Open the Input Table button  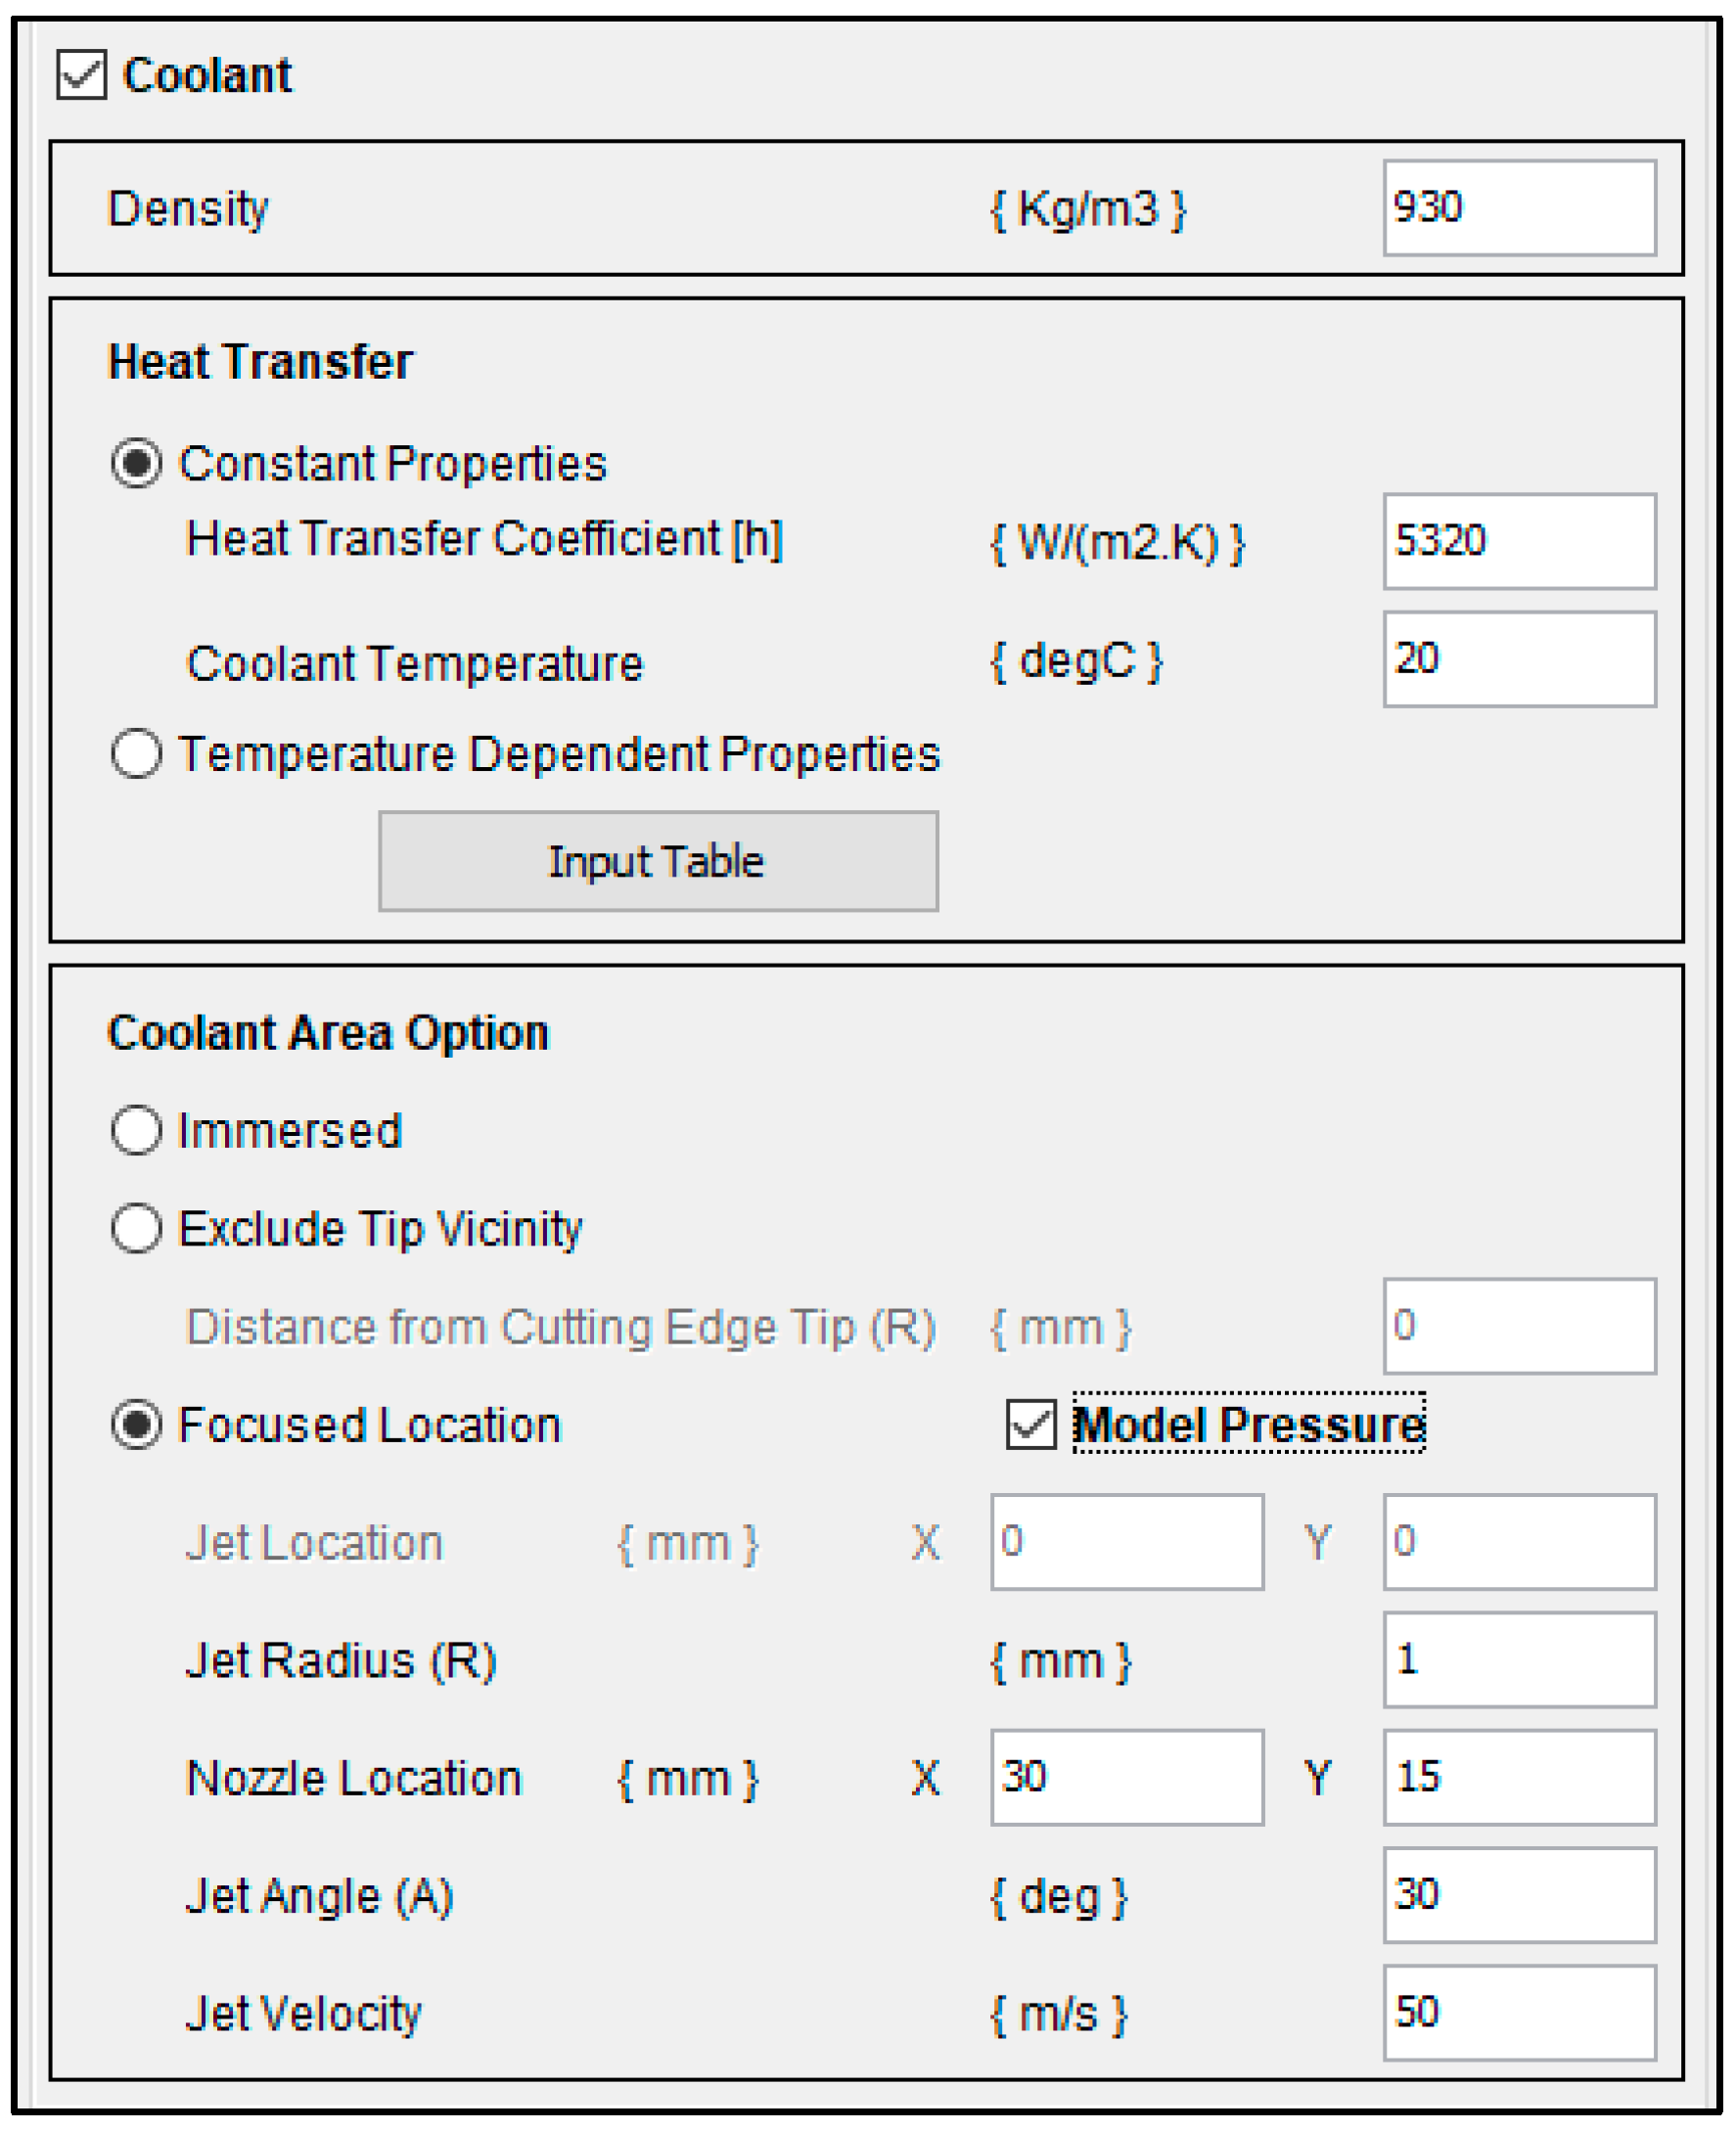pos(658,861)
